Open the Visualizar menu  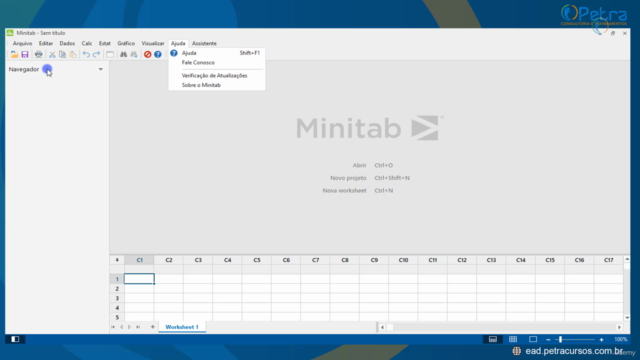pos(153,43)
